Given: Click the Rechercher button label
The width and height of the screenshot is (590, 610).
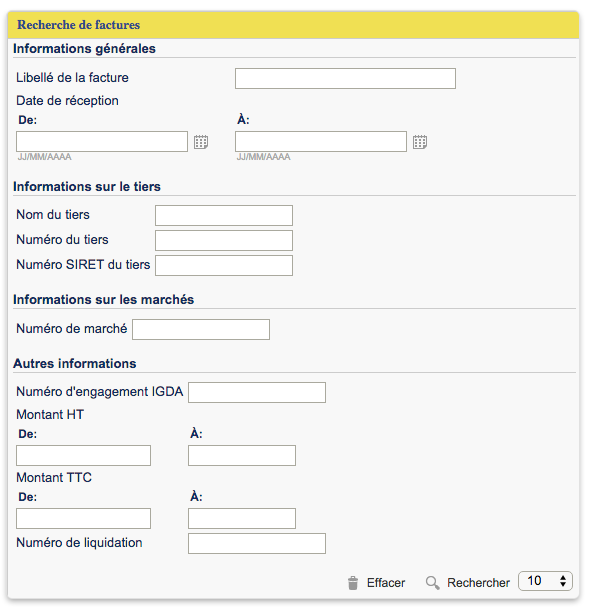Looking at the screenshot, I should (x=478, y=583).
